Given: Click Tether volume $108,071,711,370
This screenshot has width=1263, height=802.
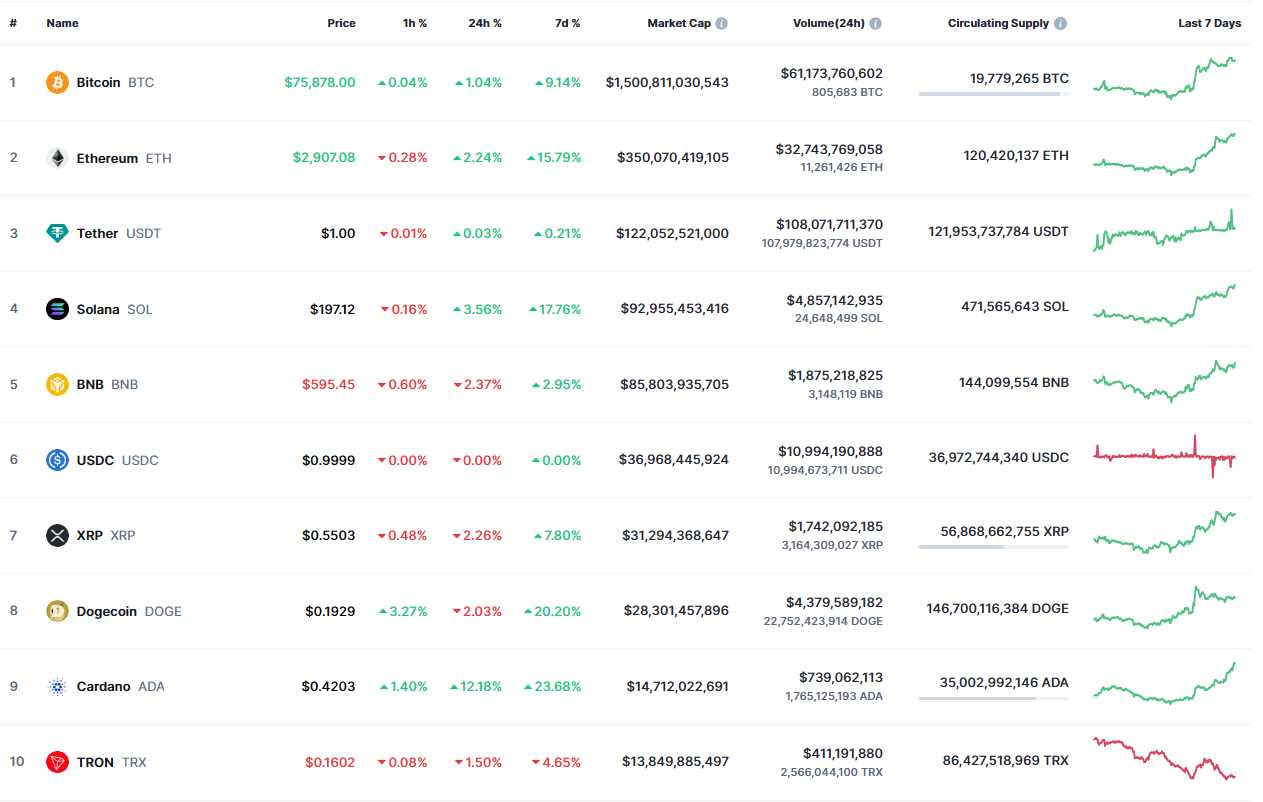Looking at the screenshot, I should [829, 224].
